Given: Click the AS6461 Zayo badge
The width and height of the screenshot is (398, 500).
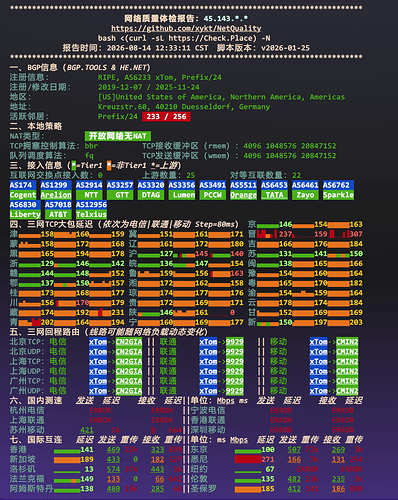Looking at the screenshot, I should click(305, 190).
